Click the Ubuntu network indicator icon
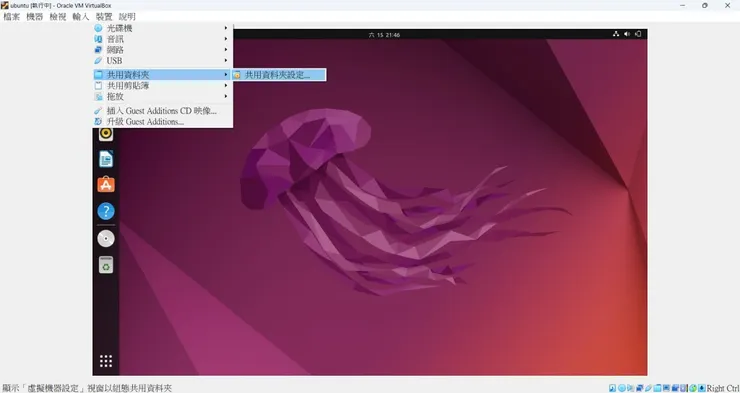740x393 pixels. 616,34
